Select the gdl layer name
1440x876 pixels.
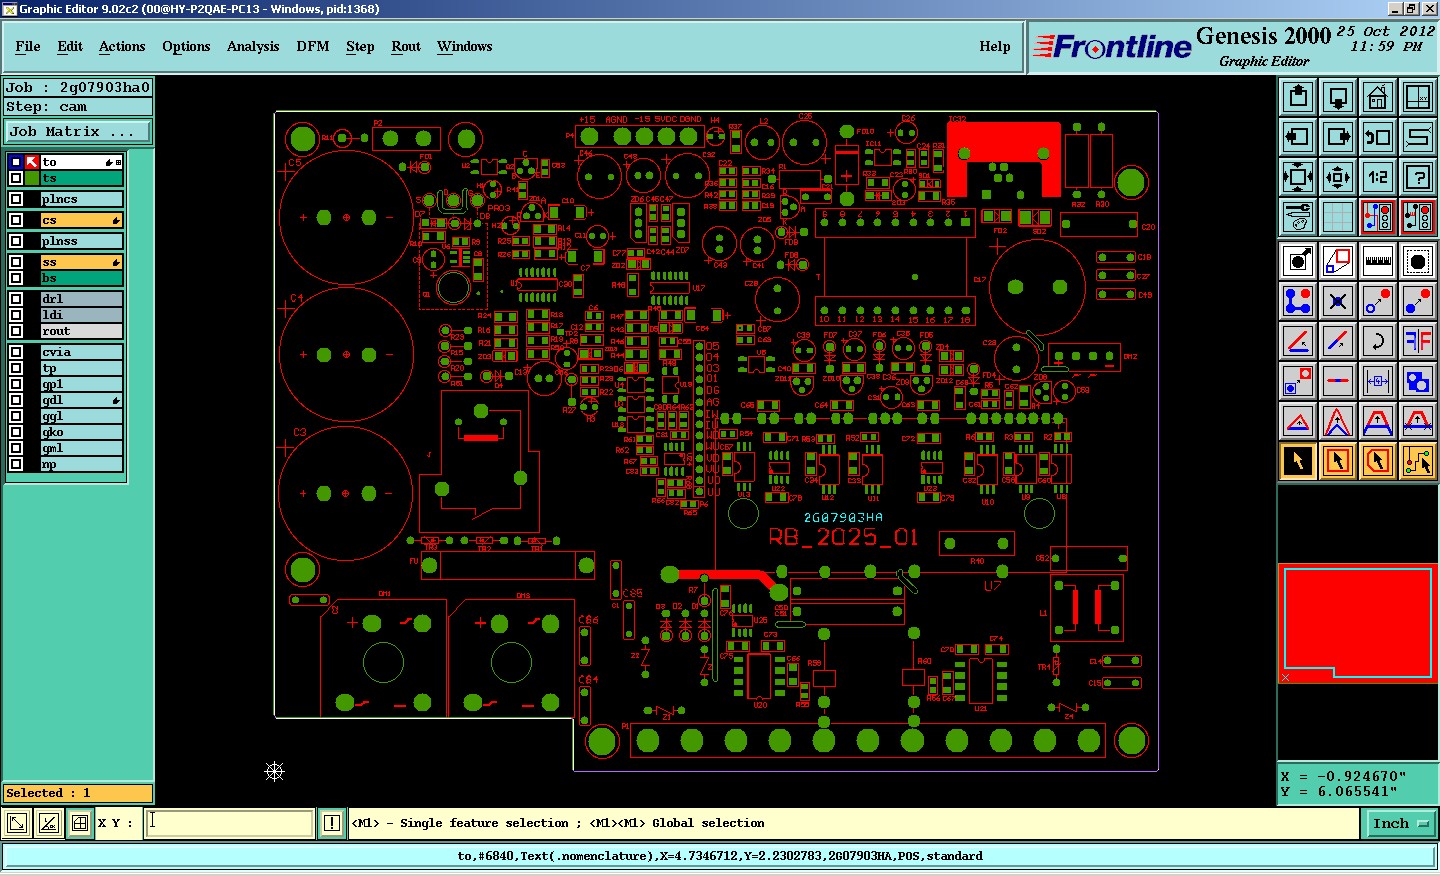[81, 400]
